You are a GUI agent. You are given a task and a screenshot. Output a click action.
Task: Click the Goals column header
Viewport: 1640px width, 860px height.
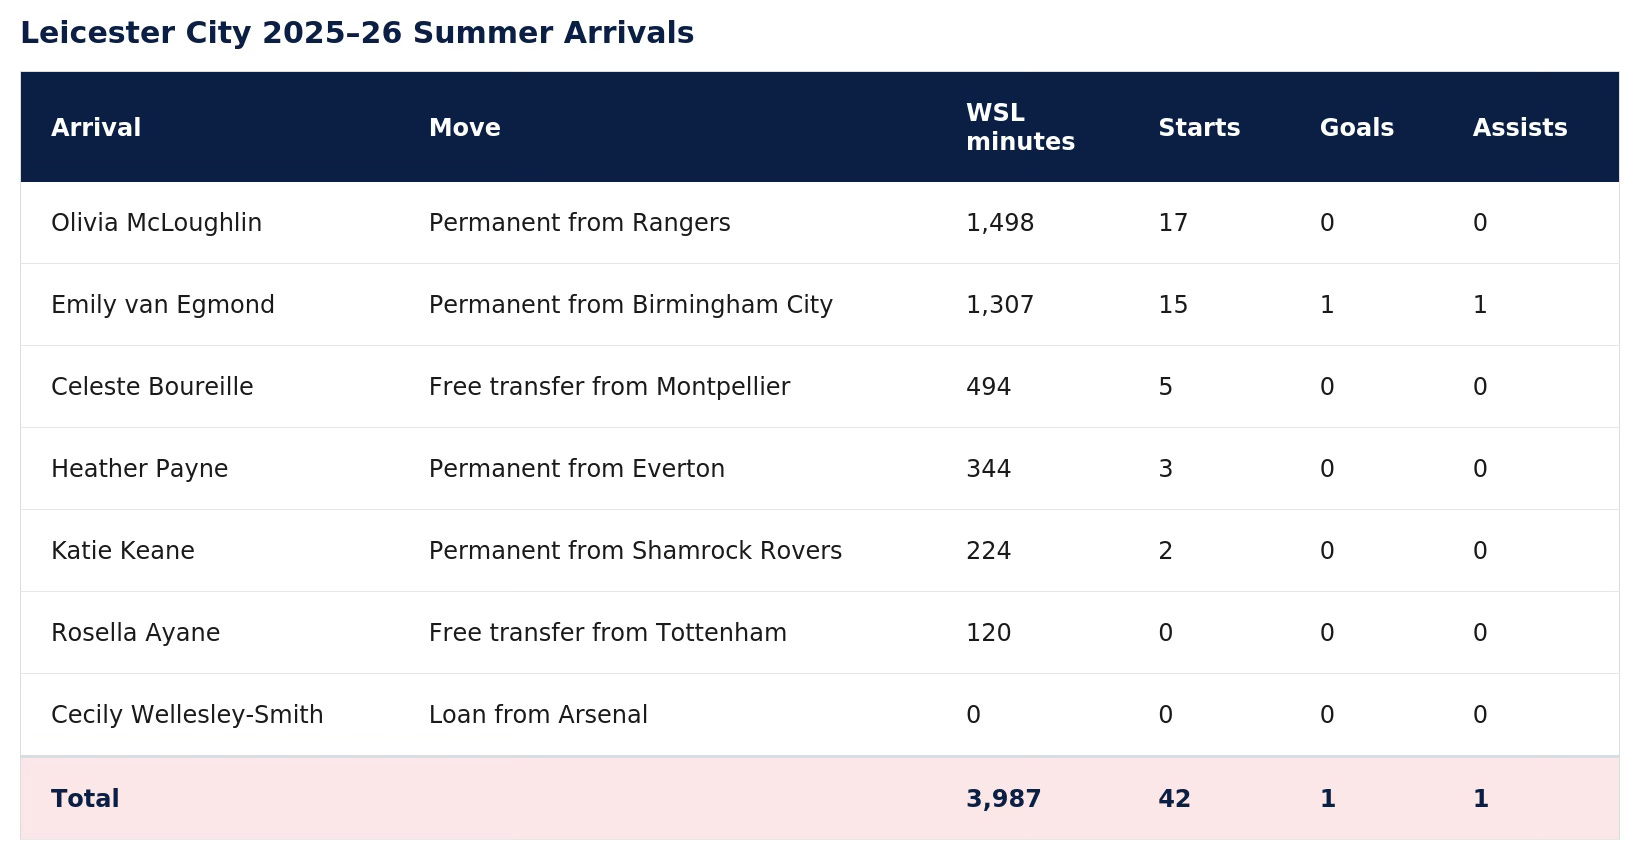pos(1356,128)
